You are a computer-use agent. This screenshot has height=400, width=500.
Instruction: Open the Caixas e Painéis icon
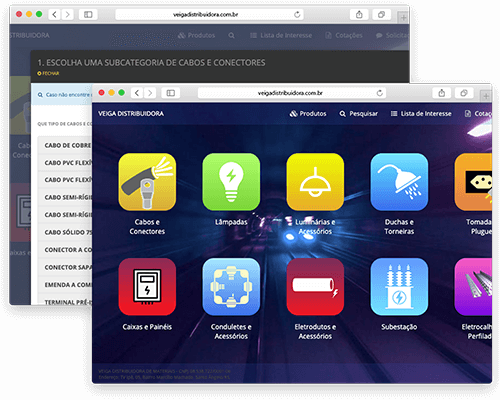[147, 287]
